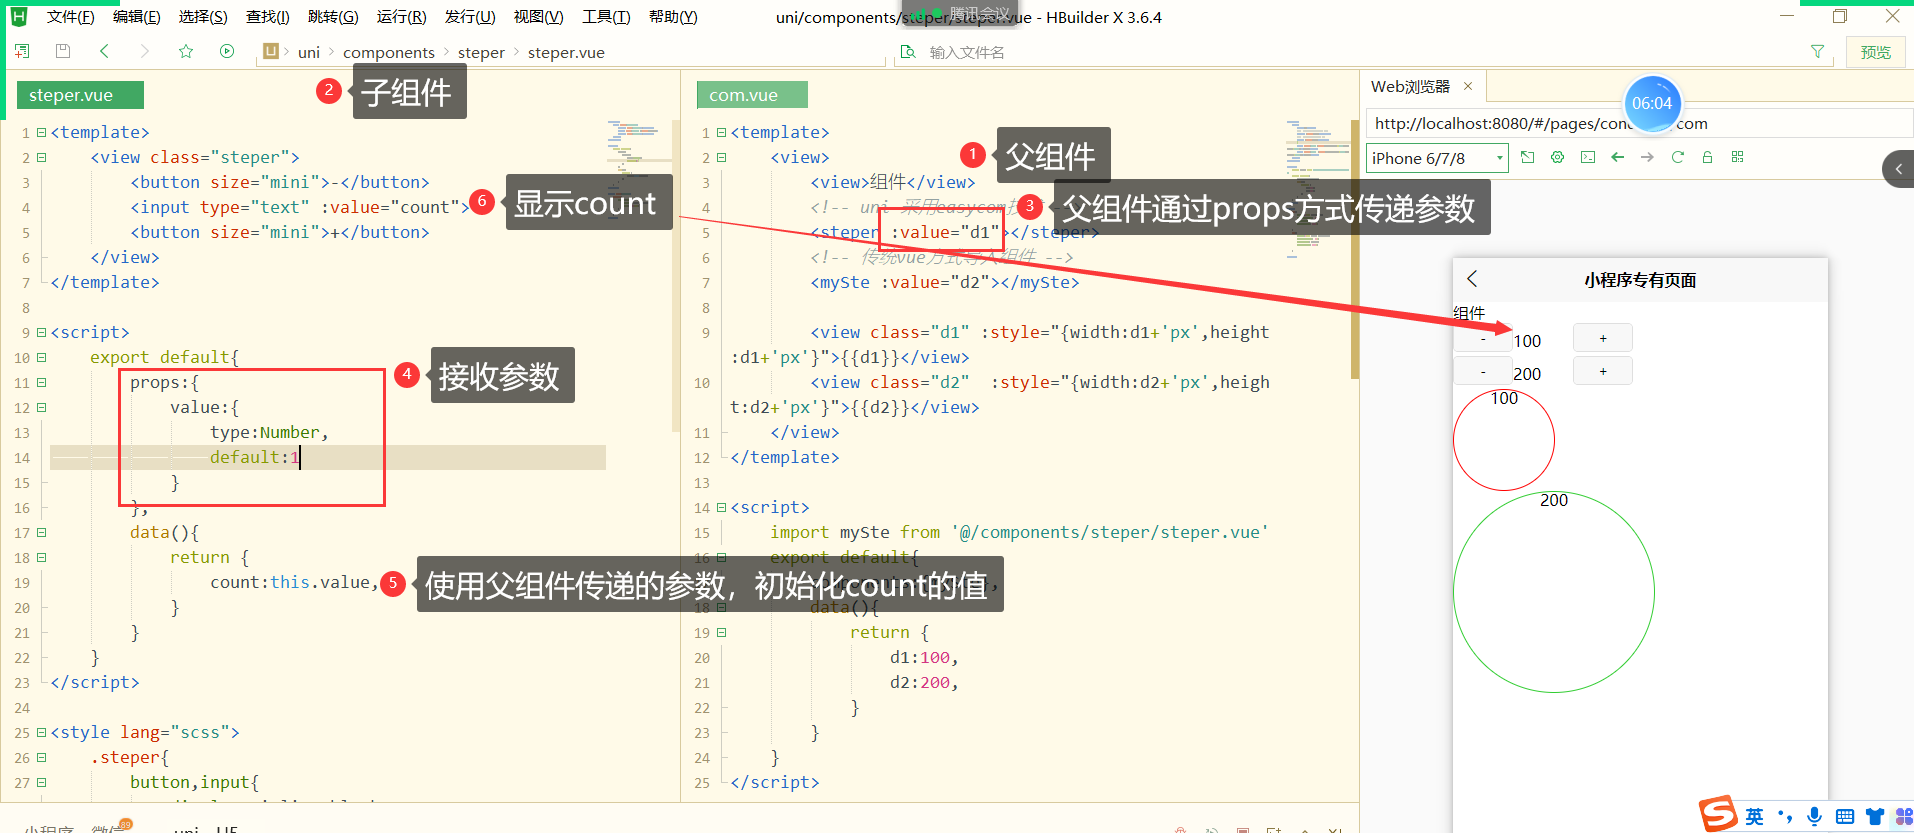Viewport: 1914px width, 833px height.
Task: Open Web browser settings gear icon
Action: (x=1557, y=157)
